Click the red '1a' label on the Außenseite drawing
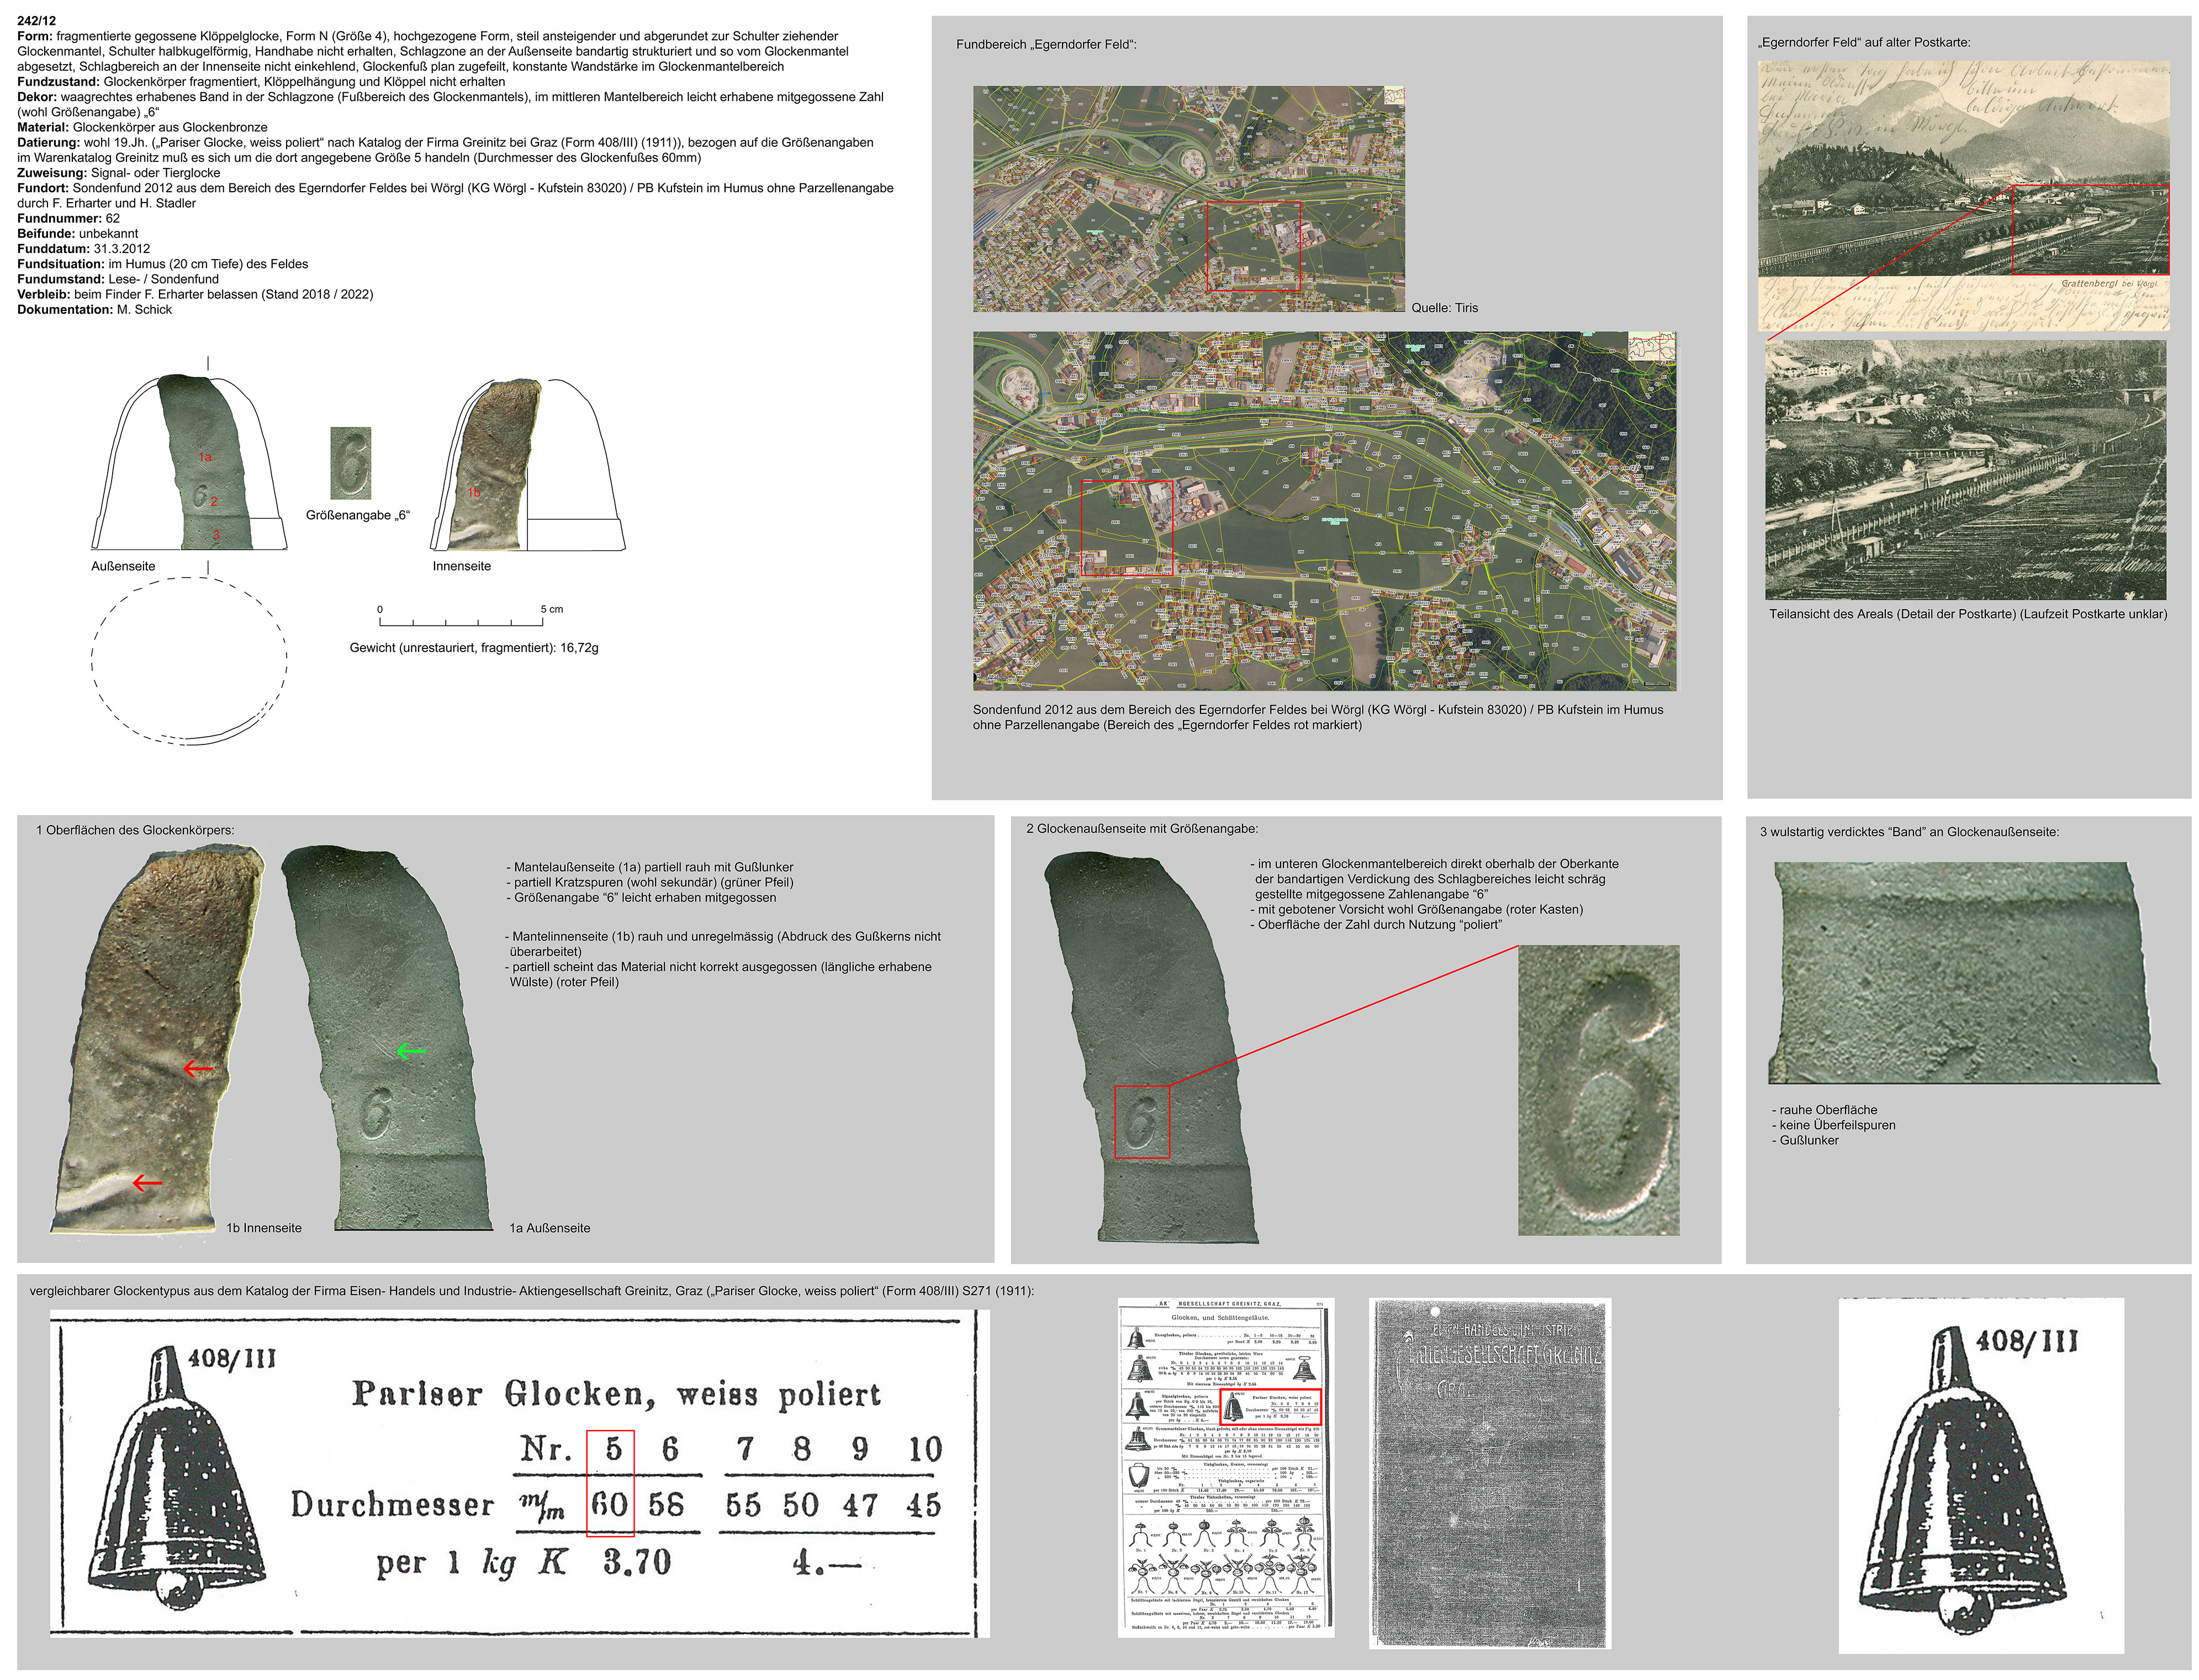Screen dimensions: 2199x1680 tap(205, 457)
